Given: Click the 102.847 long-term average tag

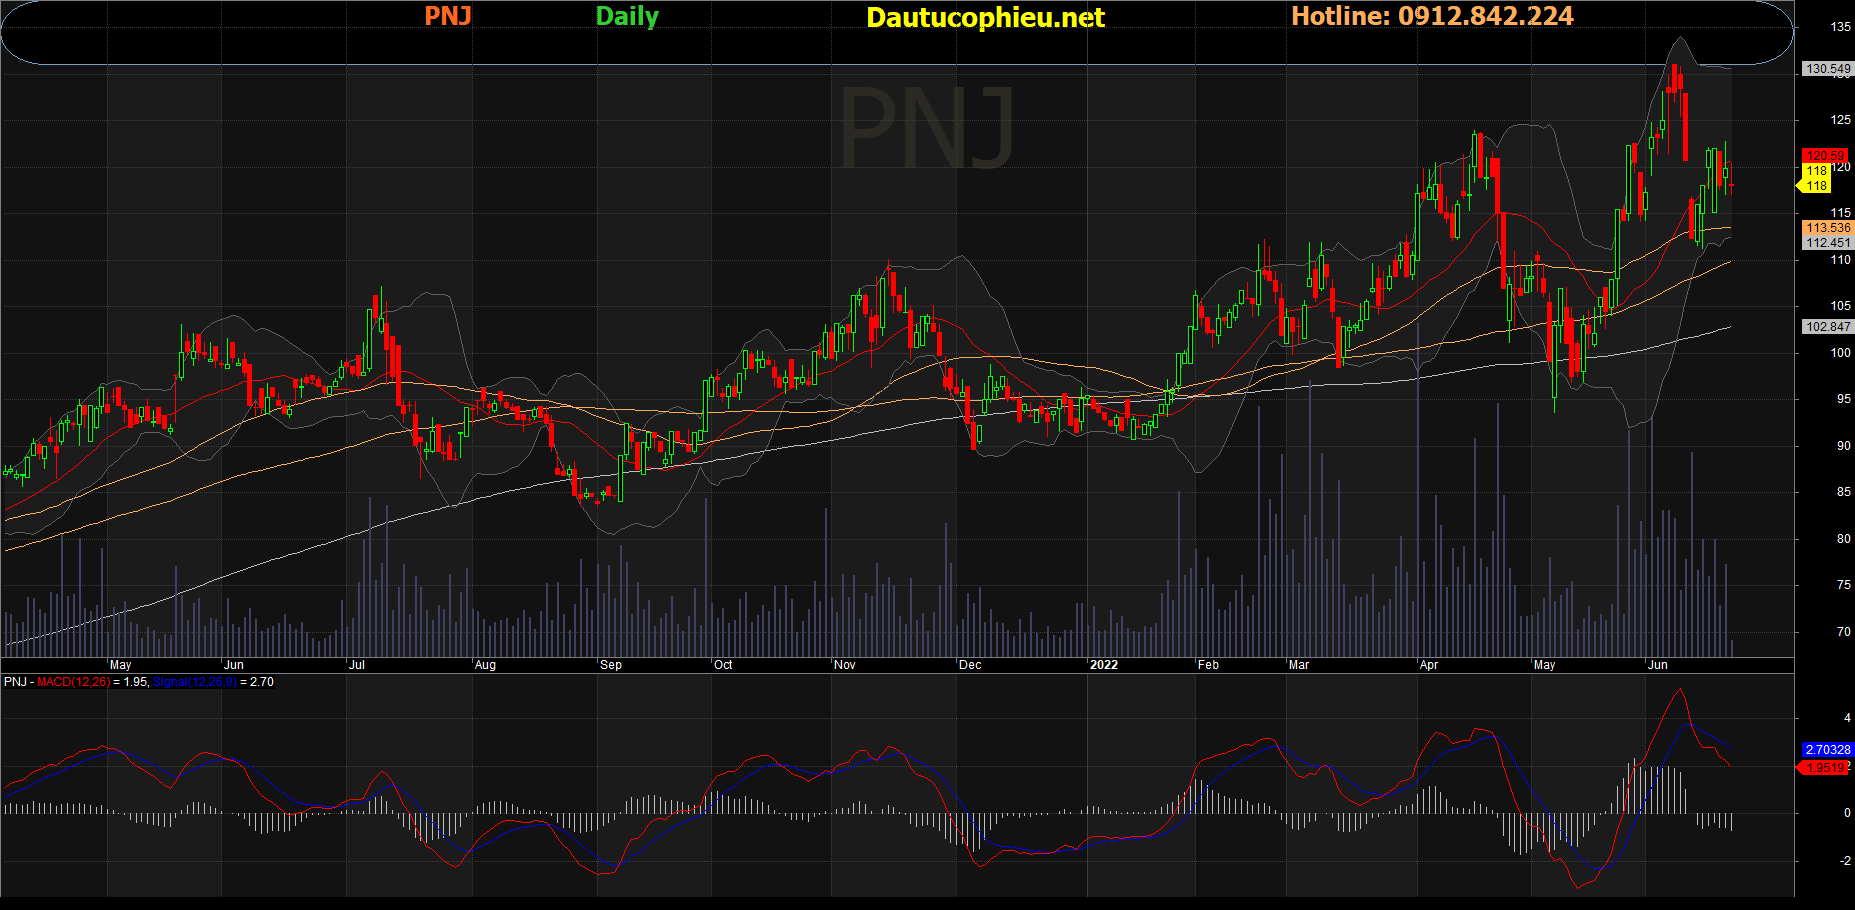Looking at the screenshot, I should click(1827, 327).
